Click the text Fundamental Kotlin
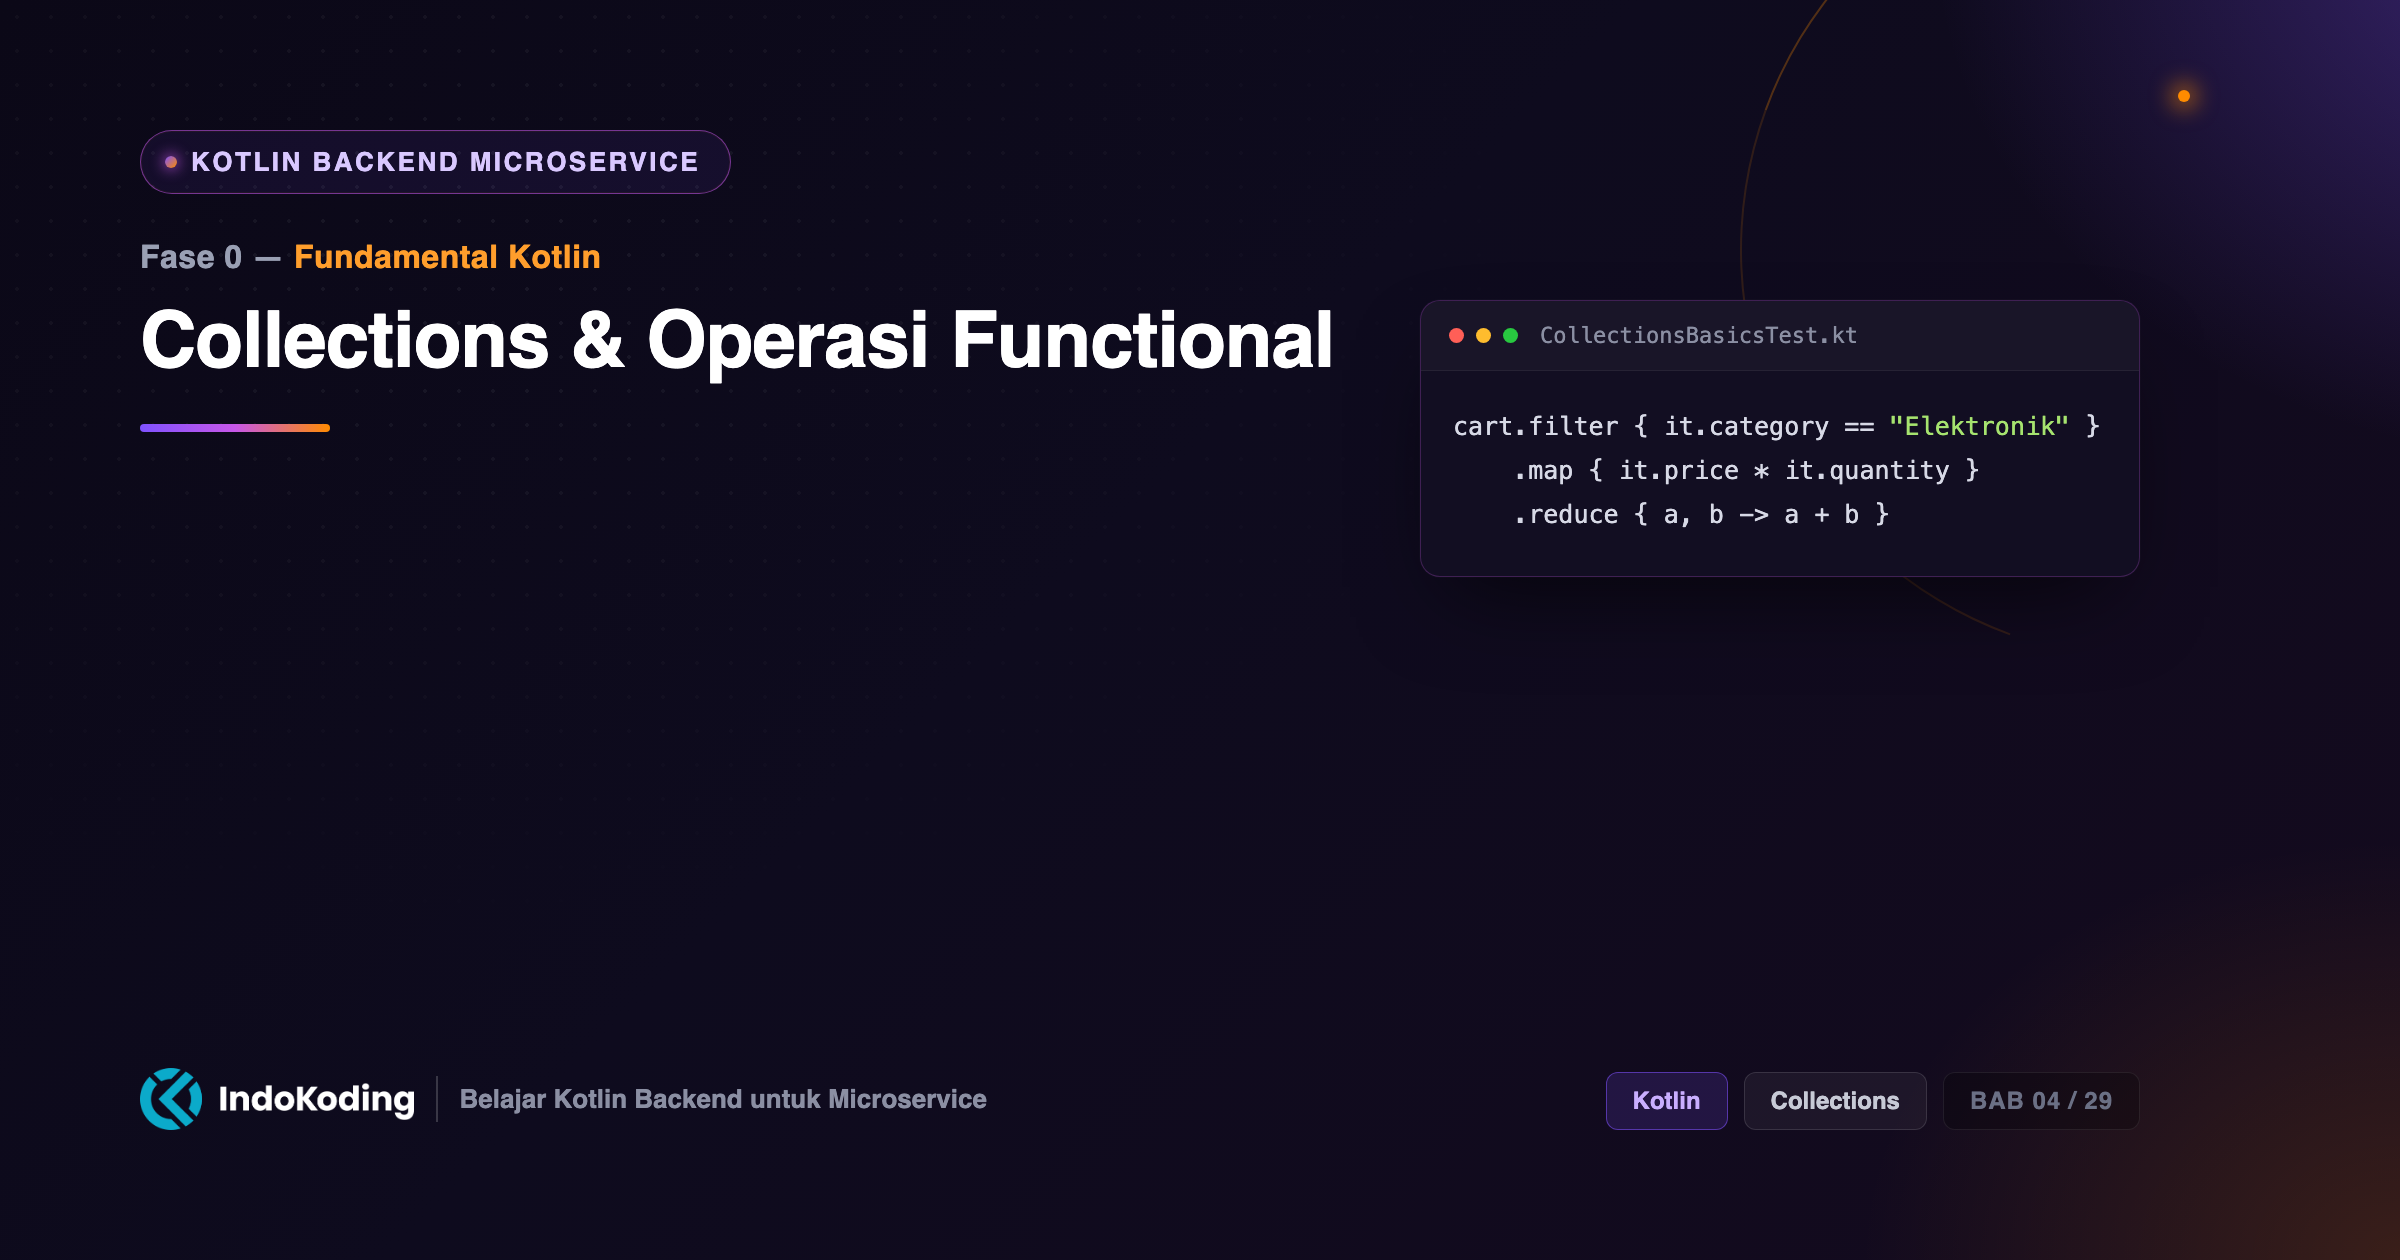The image size is (2400, 1260). tap(447, 257)
